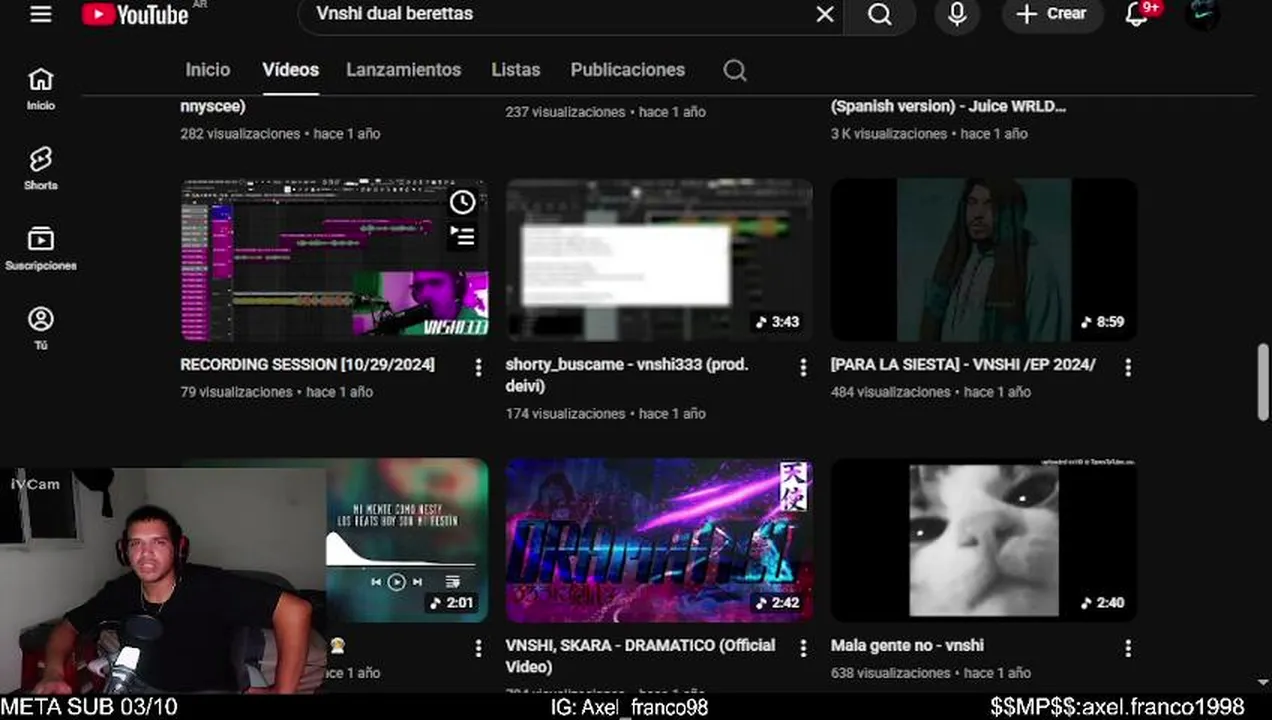The width and height of the screenshot is (1272, 720).
Task: Click 'nnyscee)' title fragment
Action: point(213,106)
